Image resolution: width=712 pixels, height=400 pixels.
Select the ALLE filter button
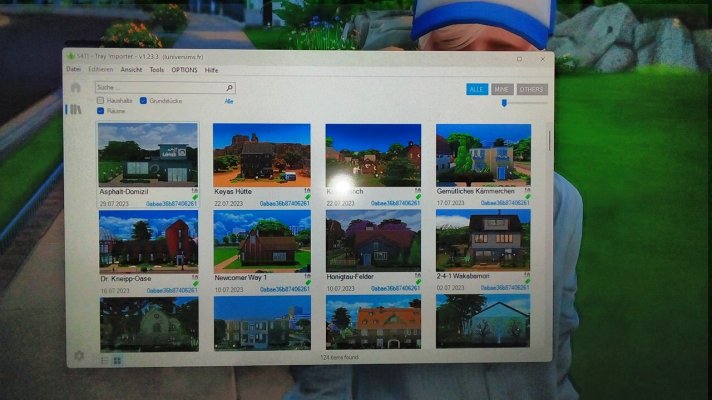click(477, 89)
